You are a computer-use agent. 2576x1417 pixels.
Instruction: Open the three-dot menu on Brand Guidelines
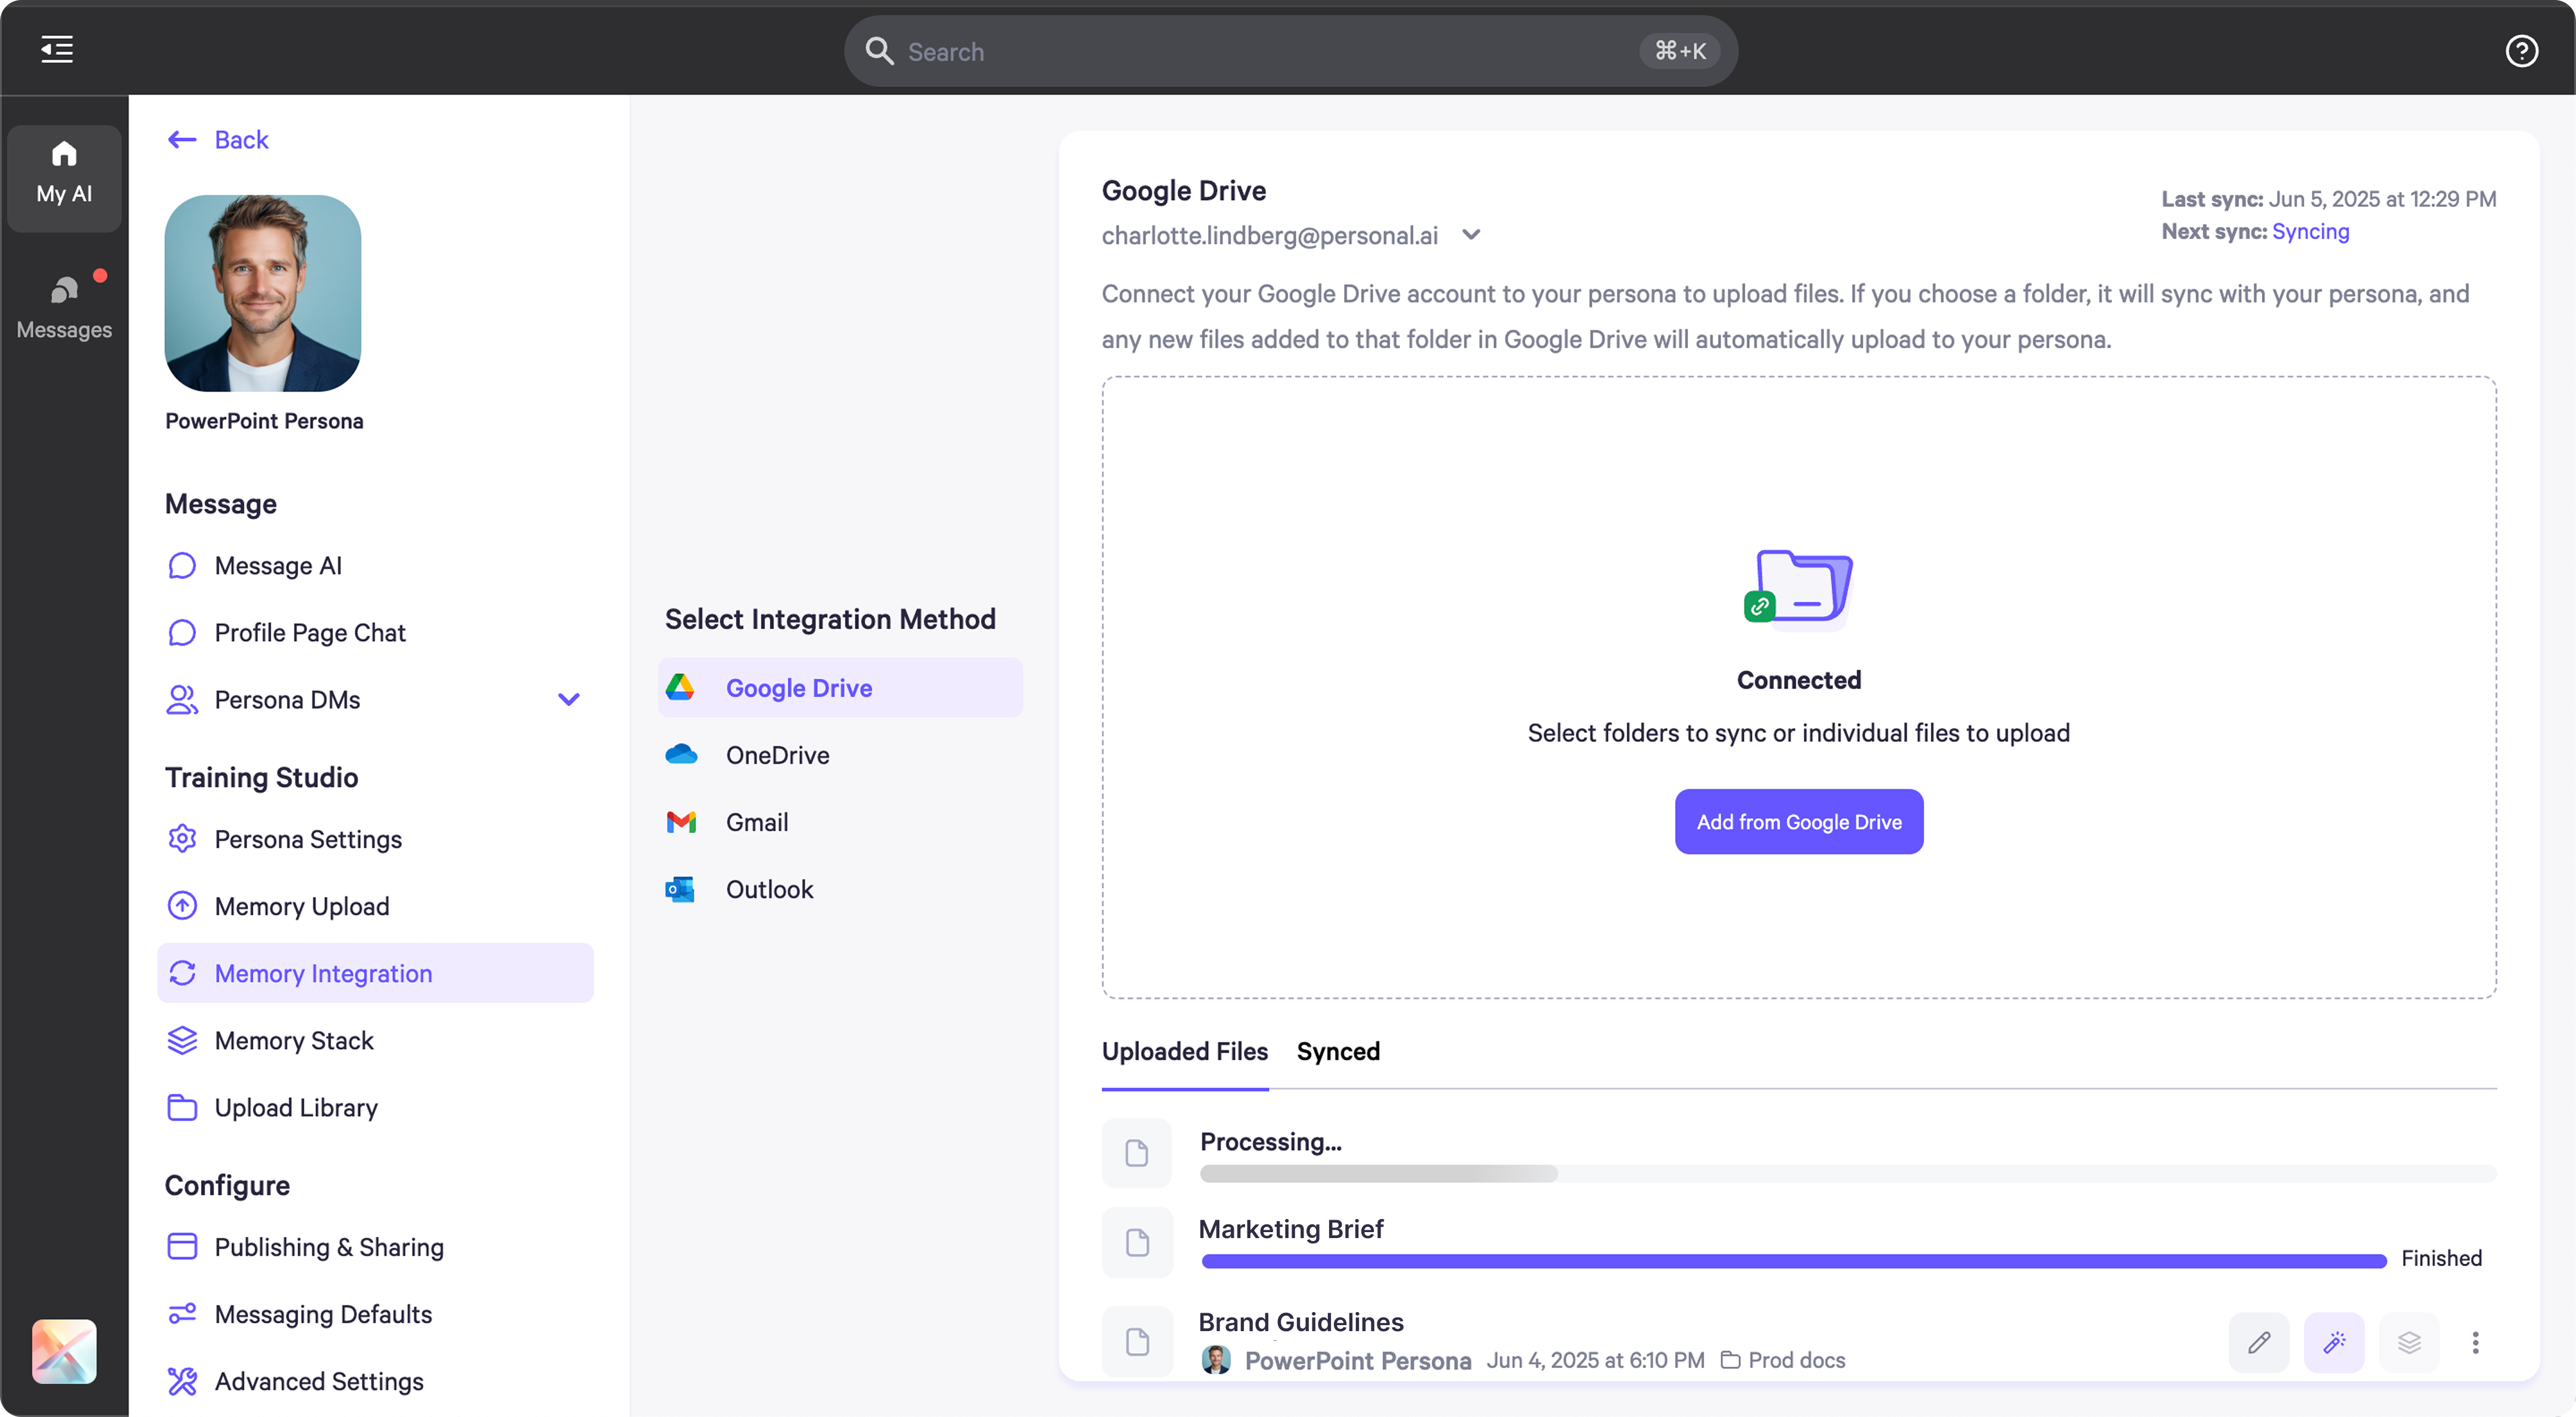2475,1342
